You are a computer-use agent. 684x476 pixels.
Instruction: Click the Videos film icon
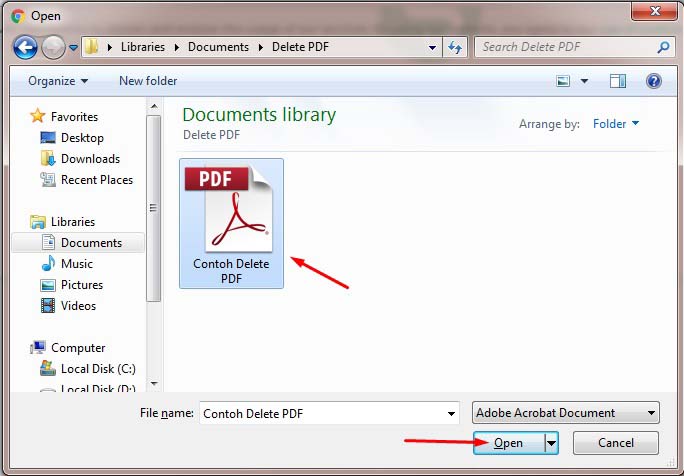(x=48, y=305)
